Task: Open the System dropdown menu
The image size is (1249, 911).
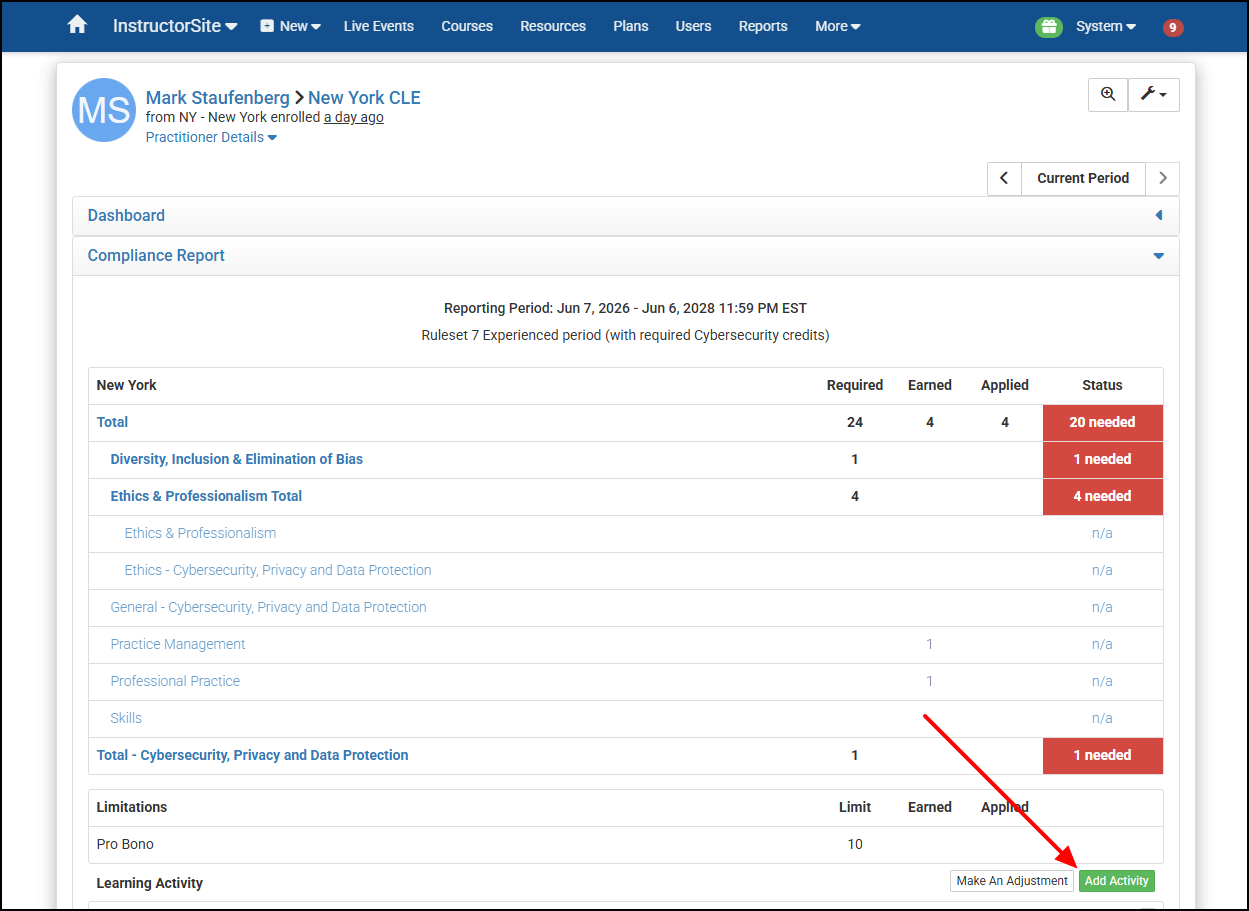Action: [x=1106, y=26]
